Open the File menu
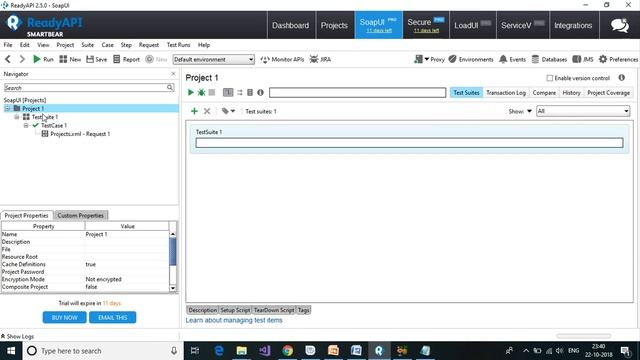The height and width of the screenshot is (360, 640). point(8,45)
